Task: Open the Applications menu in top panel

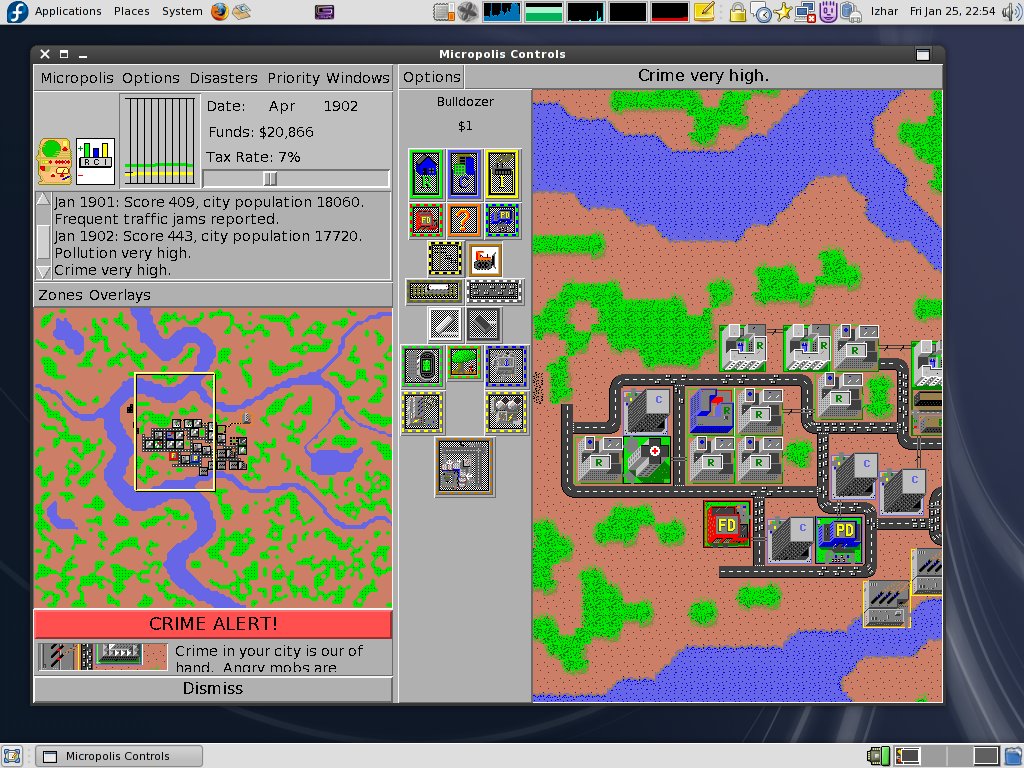Action: [x=68, y=11]
